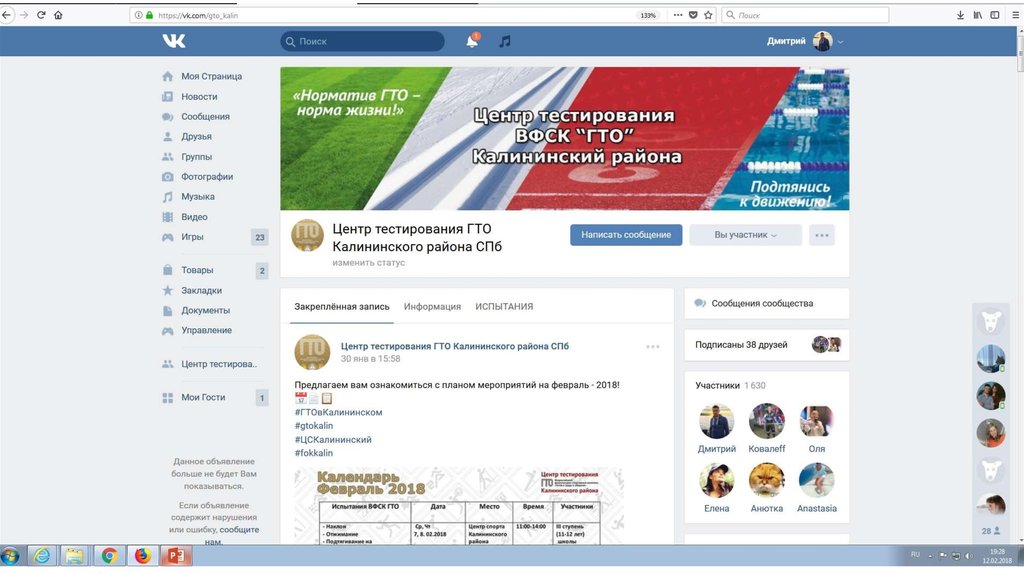
Task: Open the group three-dot actions button
Action: coord(822,235)
